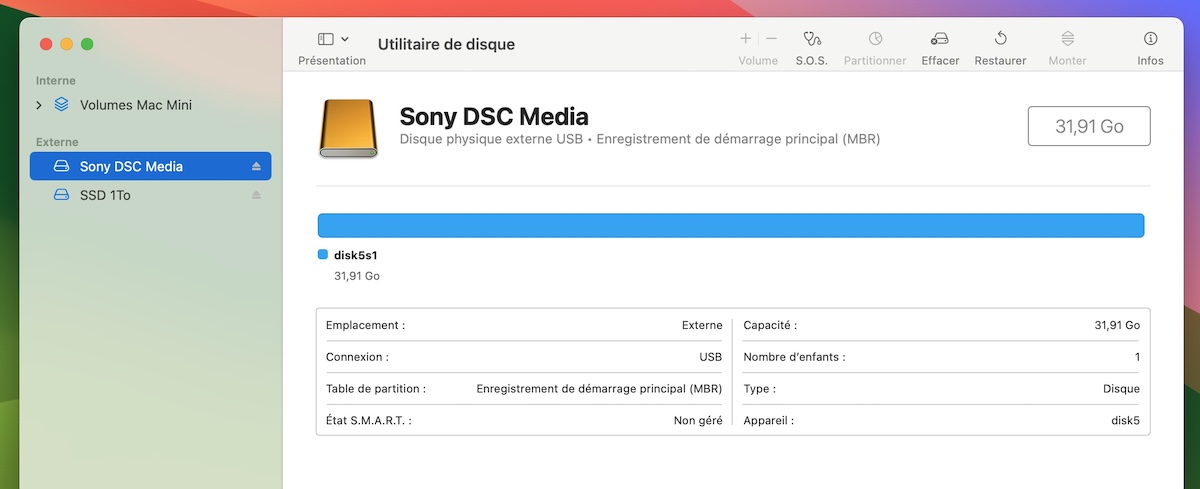Image resolution: width=1200 pixels, height=489 pixels.
Task: Click the 31,91 Go capacity box
Action: tap(1089, 126)
